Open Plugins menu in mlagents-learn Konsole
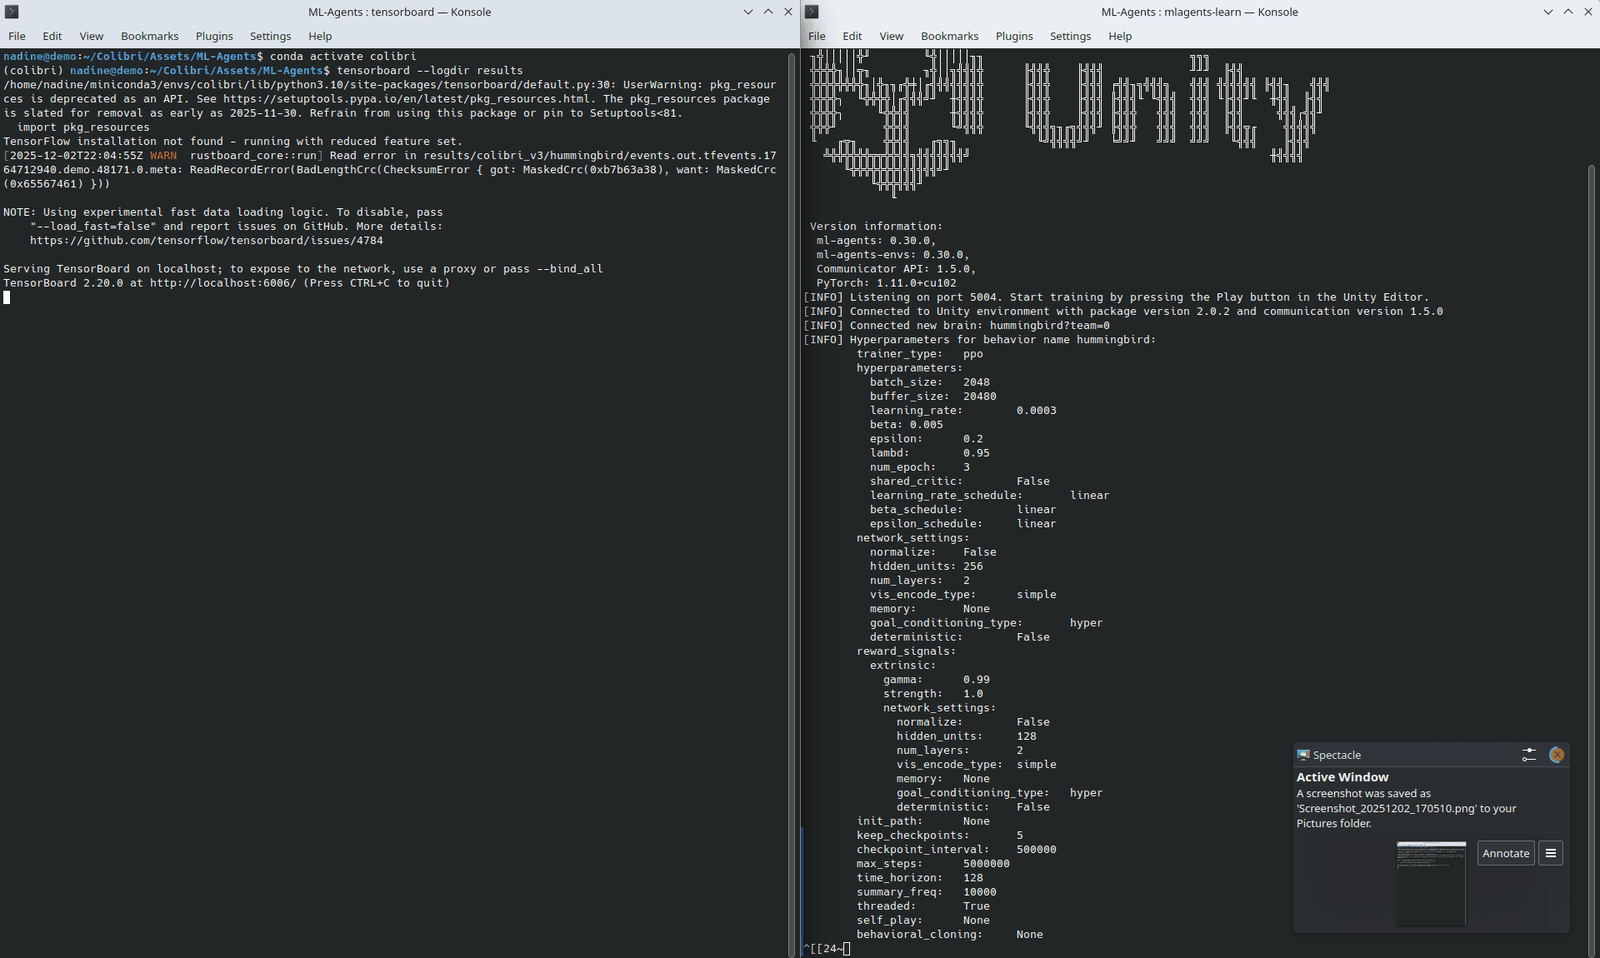 pos(1014,36)
